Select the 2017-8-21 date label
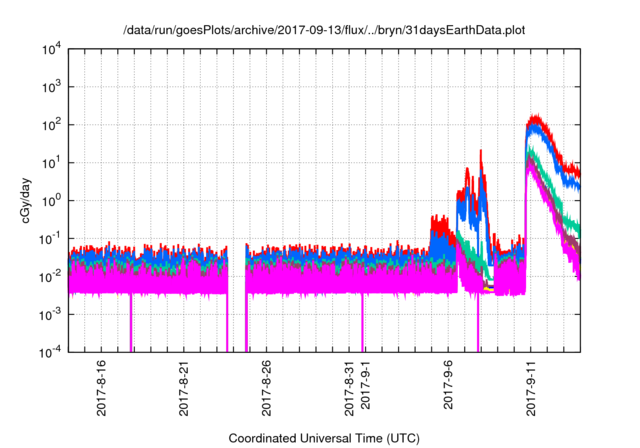The height and width of the screenshot is (448, 640). [x=184, y=388]
